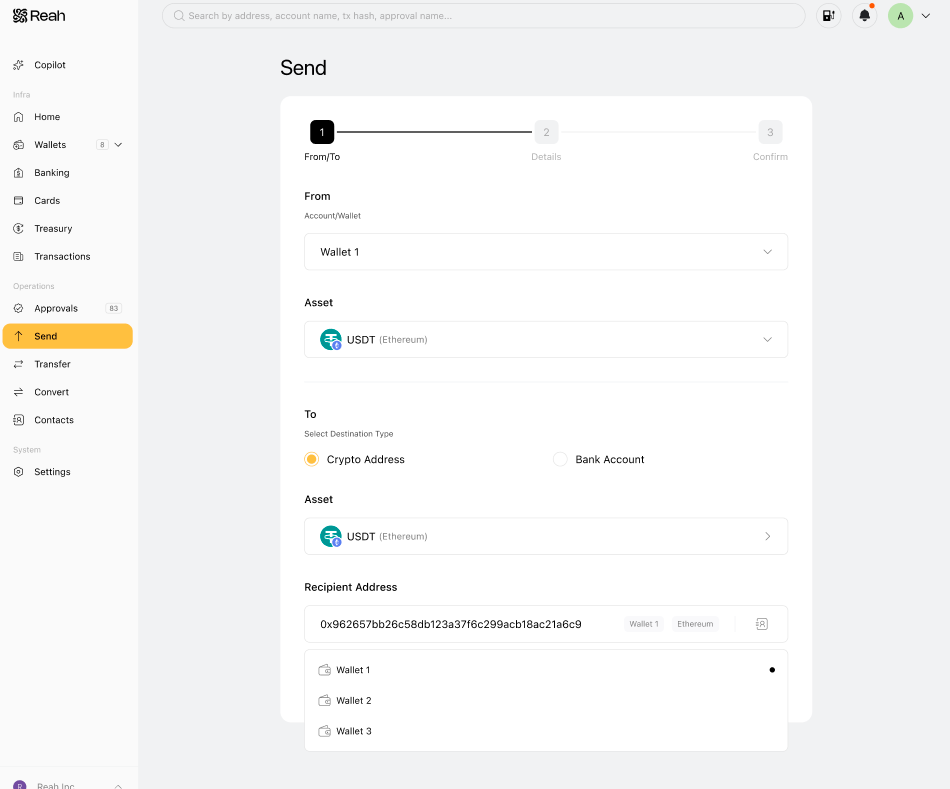Open the gas station icon in top bar
The height and width of the screenshot is (789, 950).
tap(828, 16)
